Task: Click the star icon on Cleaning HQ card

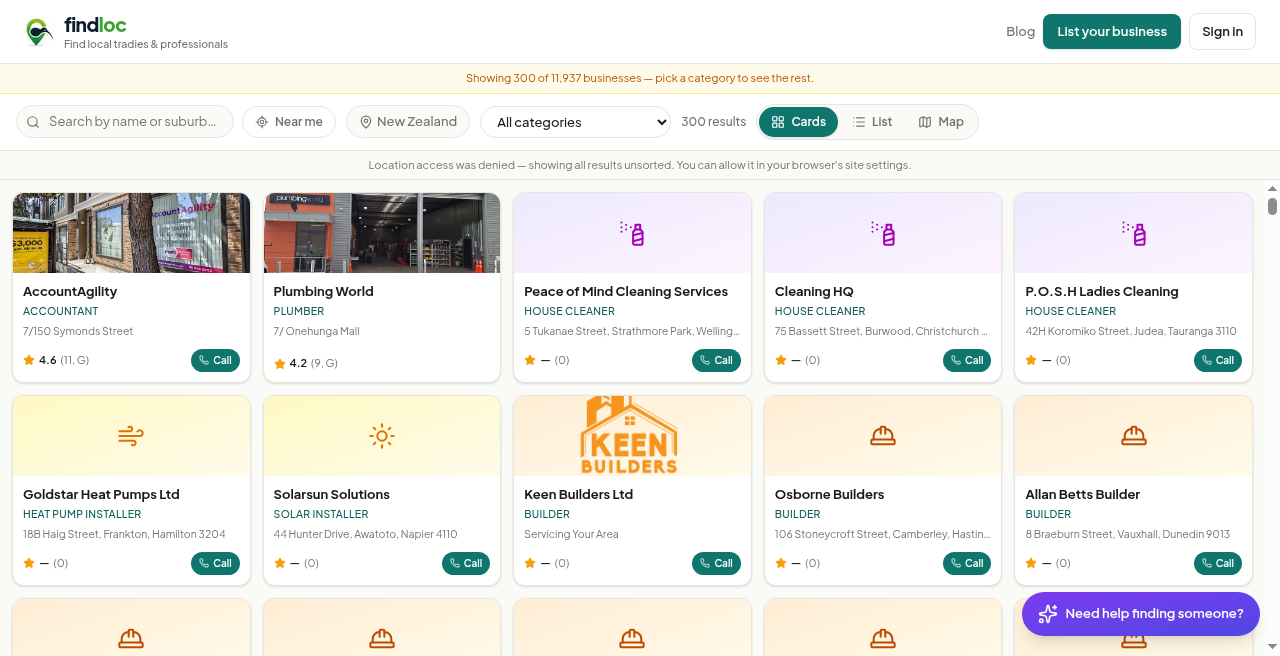Action: click(x=781, y=360)
